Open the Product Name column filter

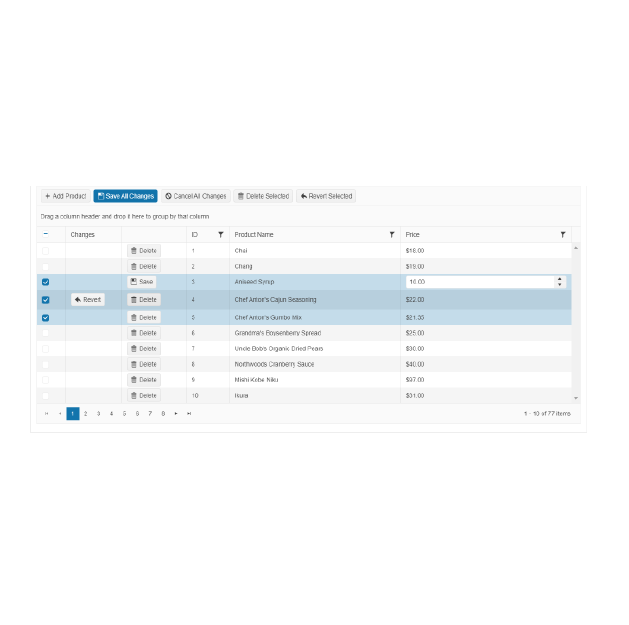pos(392,235)
